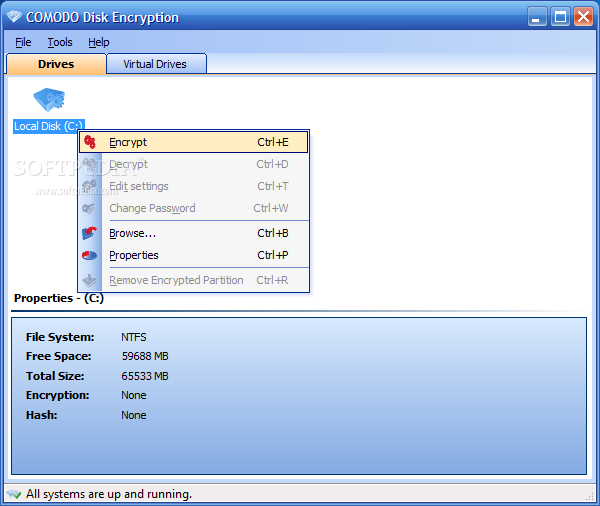600x506 pixels.
Task: Click the window resize grip in status bar
Action: [589, 496]
